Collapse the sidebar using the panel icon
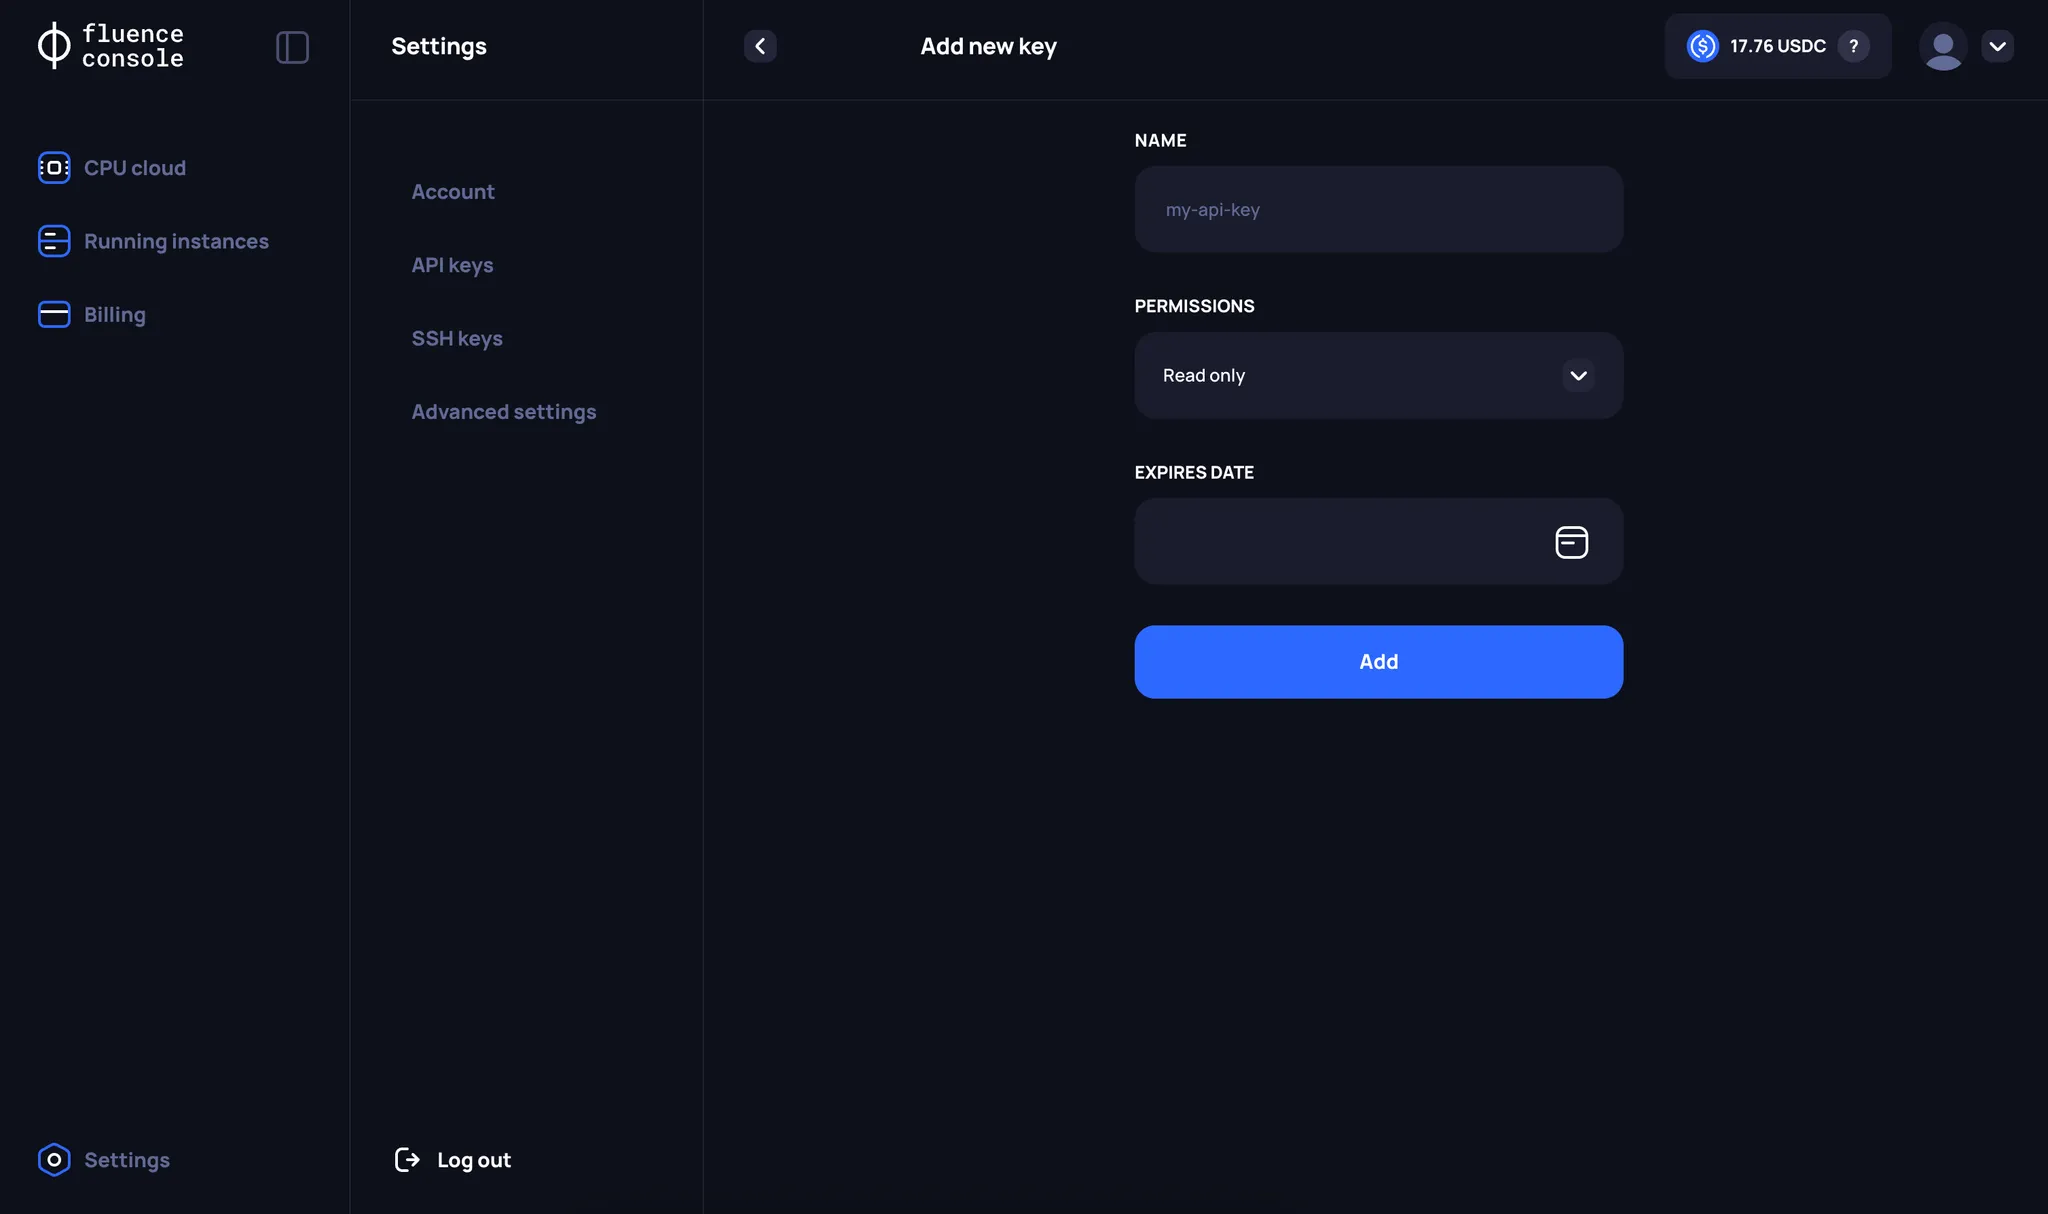Viewport: 2048px width, 1214px height. click(292, 46)
